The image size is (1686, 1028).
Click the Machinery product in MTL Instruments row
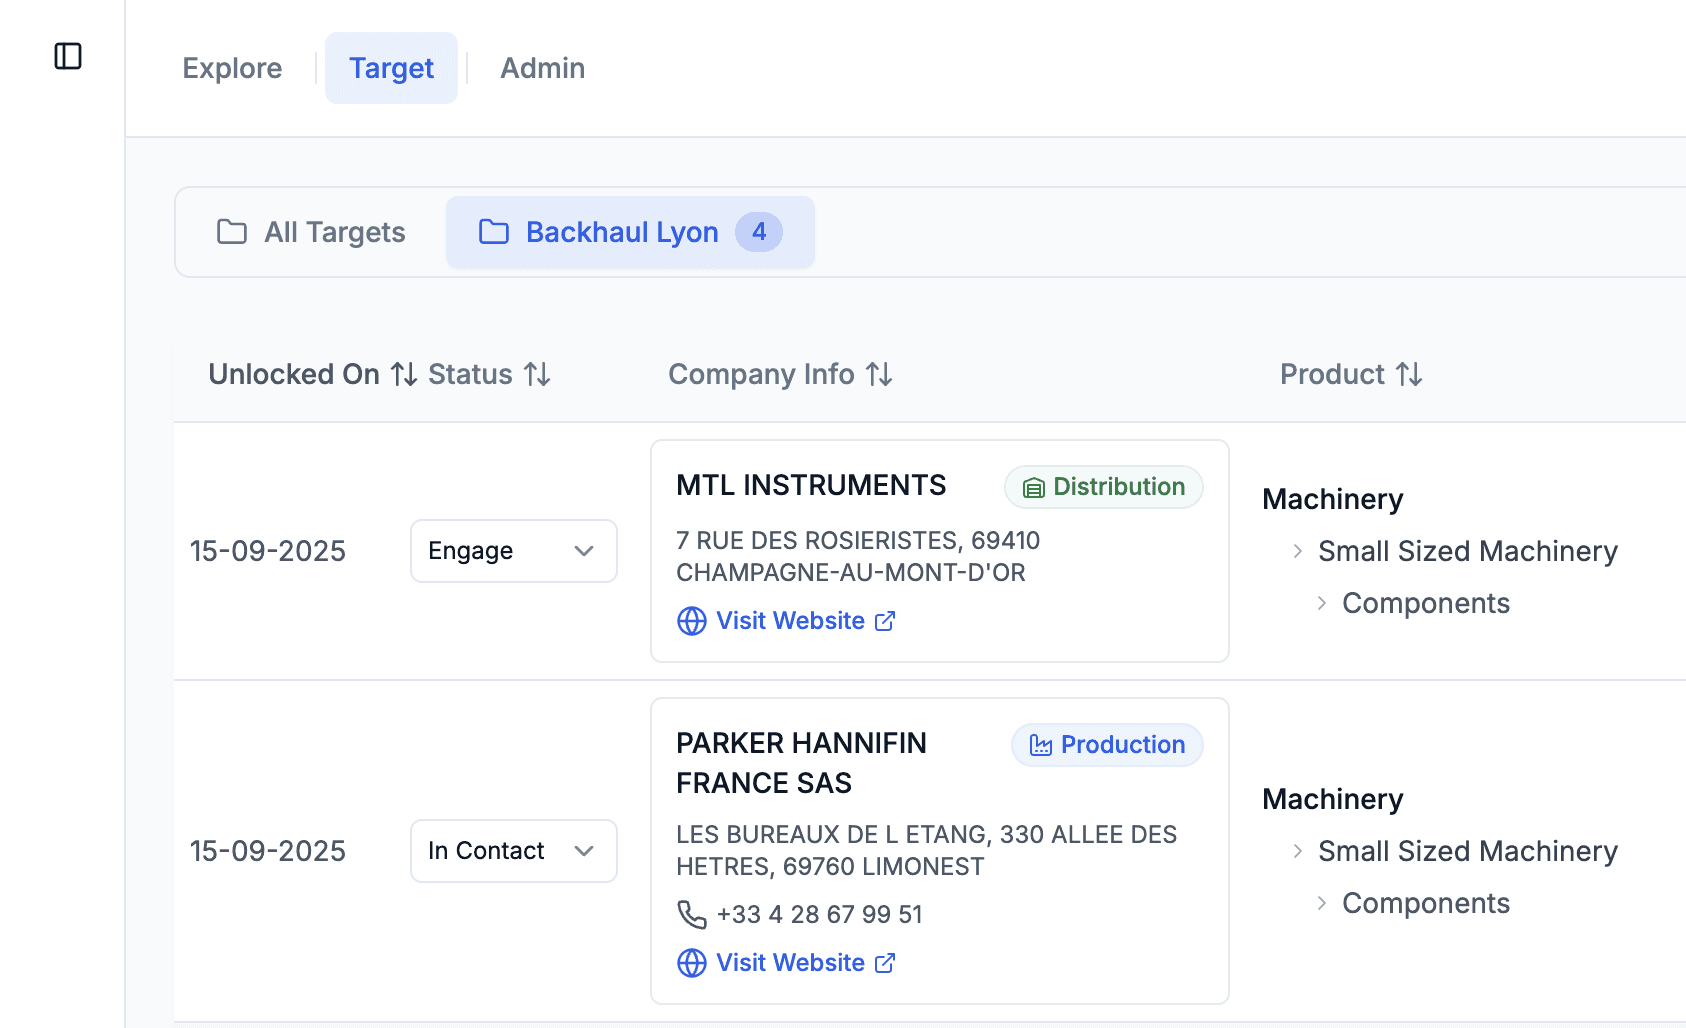click(1333, 499)
